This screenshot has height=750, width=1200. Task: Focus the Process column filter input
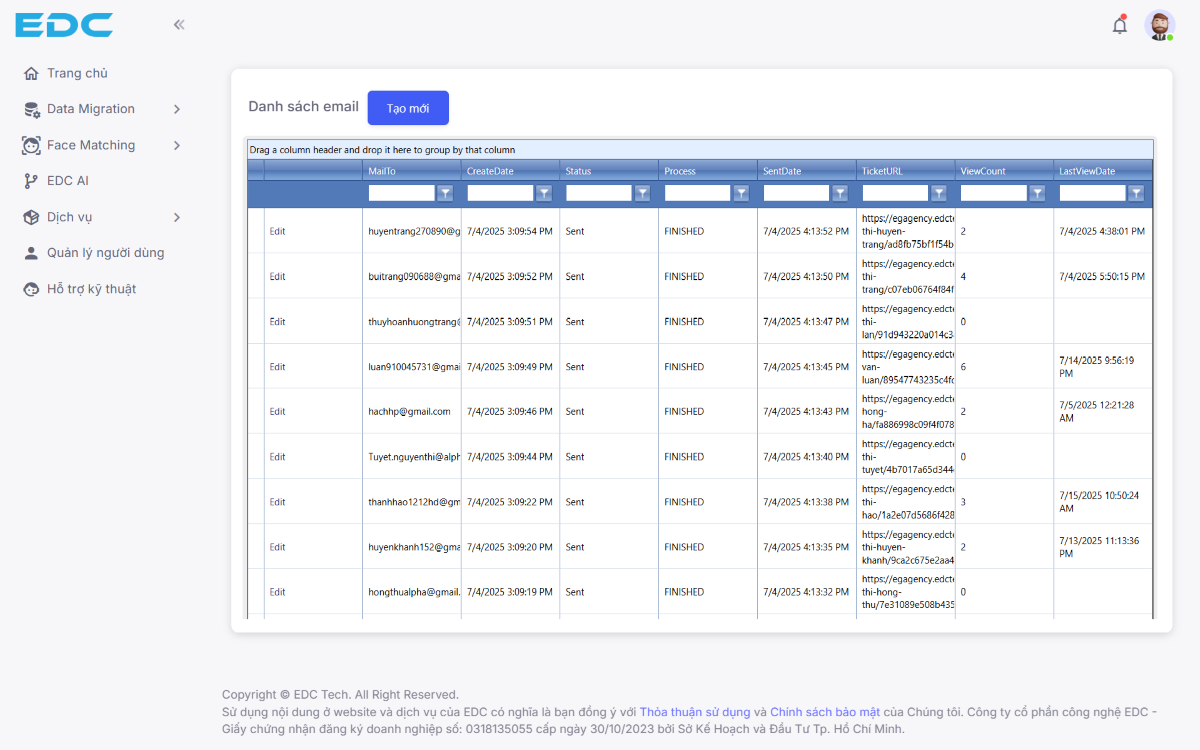tap(697, 193)
